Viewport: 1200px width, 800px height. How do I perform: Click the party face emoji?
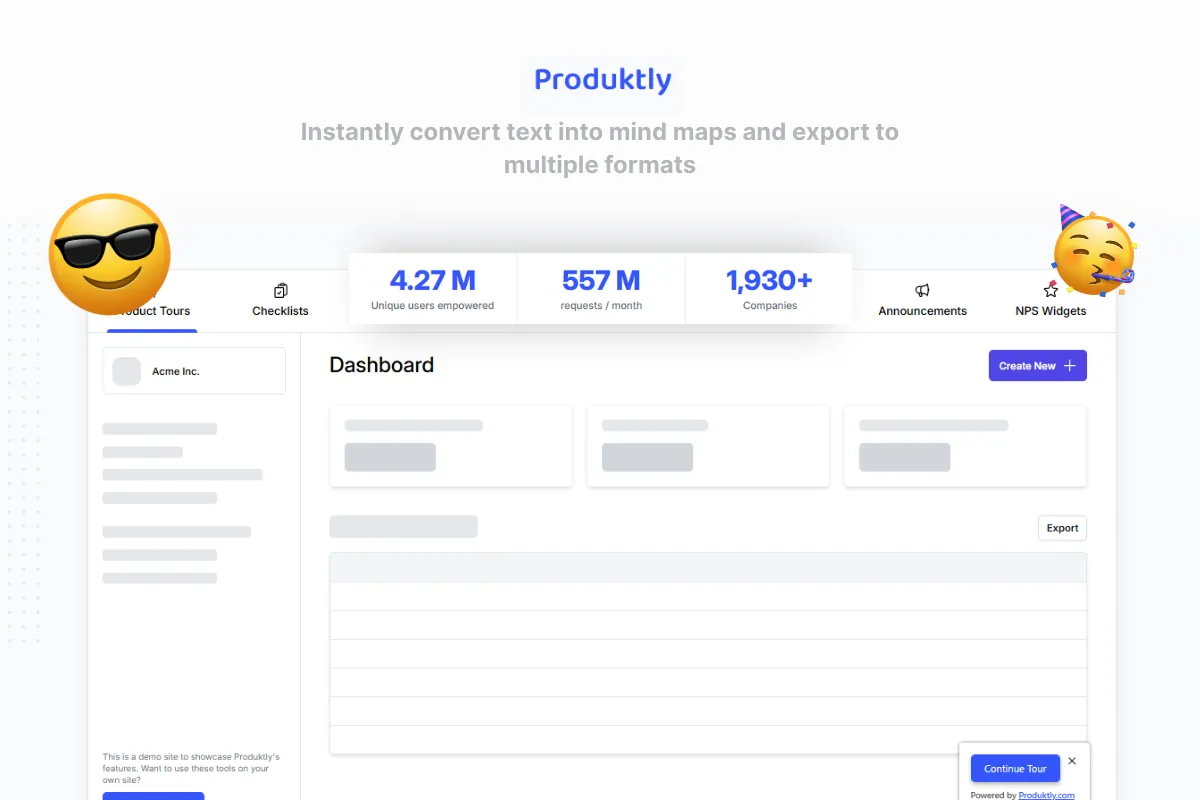click(1094, 251)
